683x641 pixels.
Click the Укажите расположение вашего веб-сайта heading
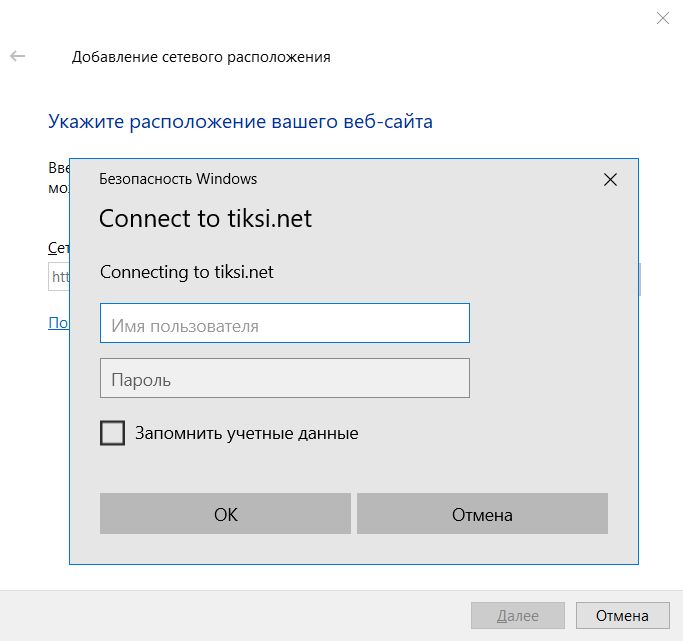(x=240, y=123)
